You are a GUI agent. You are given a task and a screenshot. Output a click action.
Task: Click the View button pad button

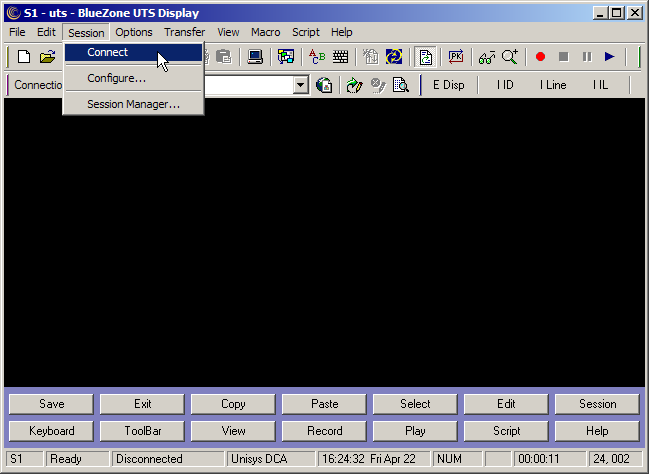[233, 431]
